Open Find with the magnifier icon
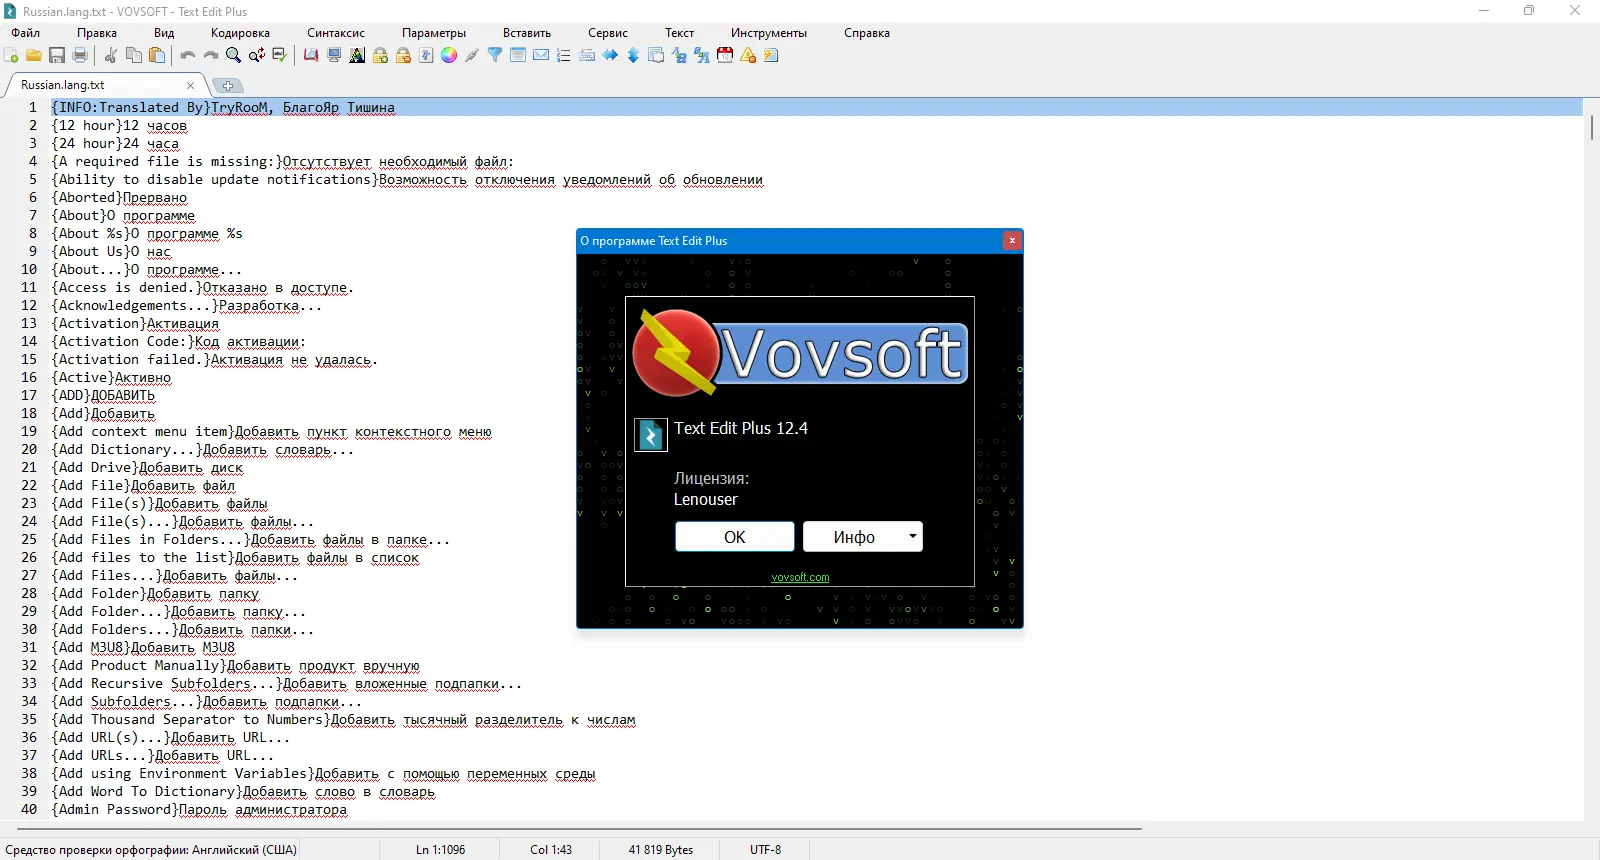Screen dimensions: 1600x860 pos(234,56)
